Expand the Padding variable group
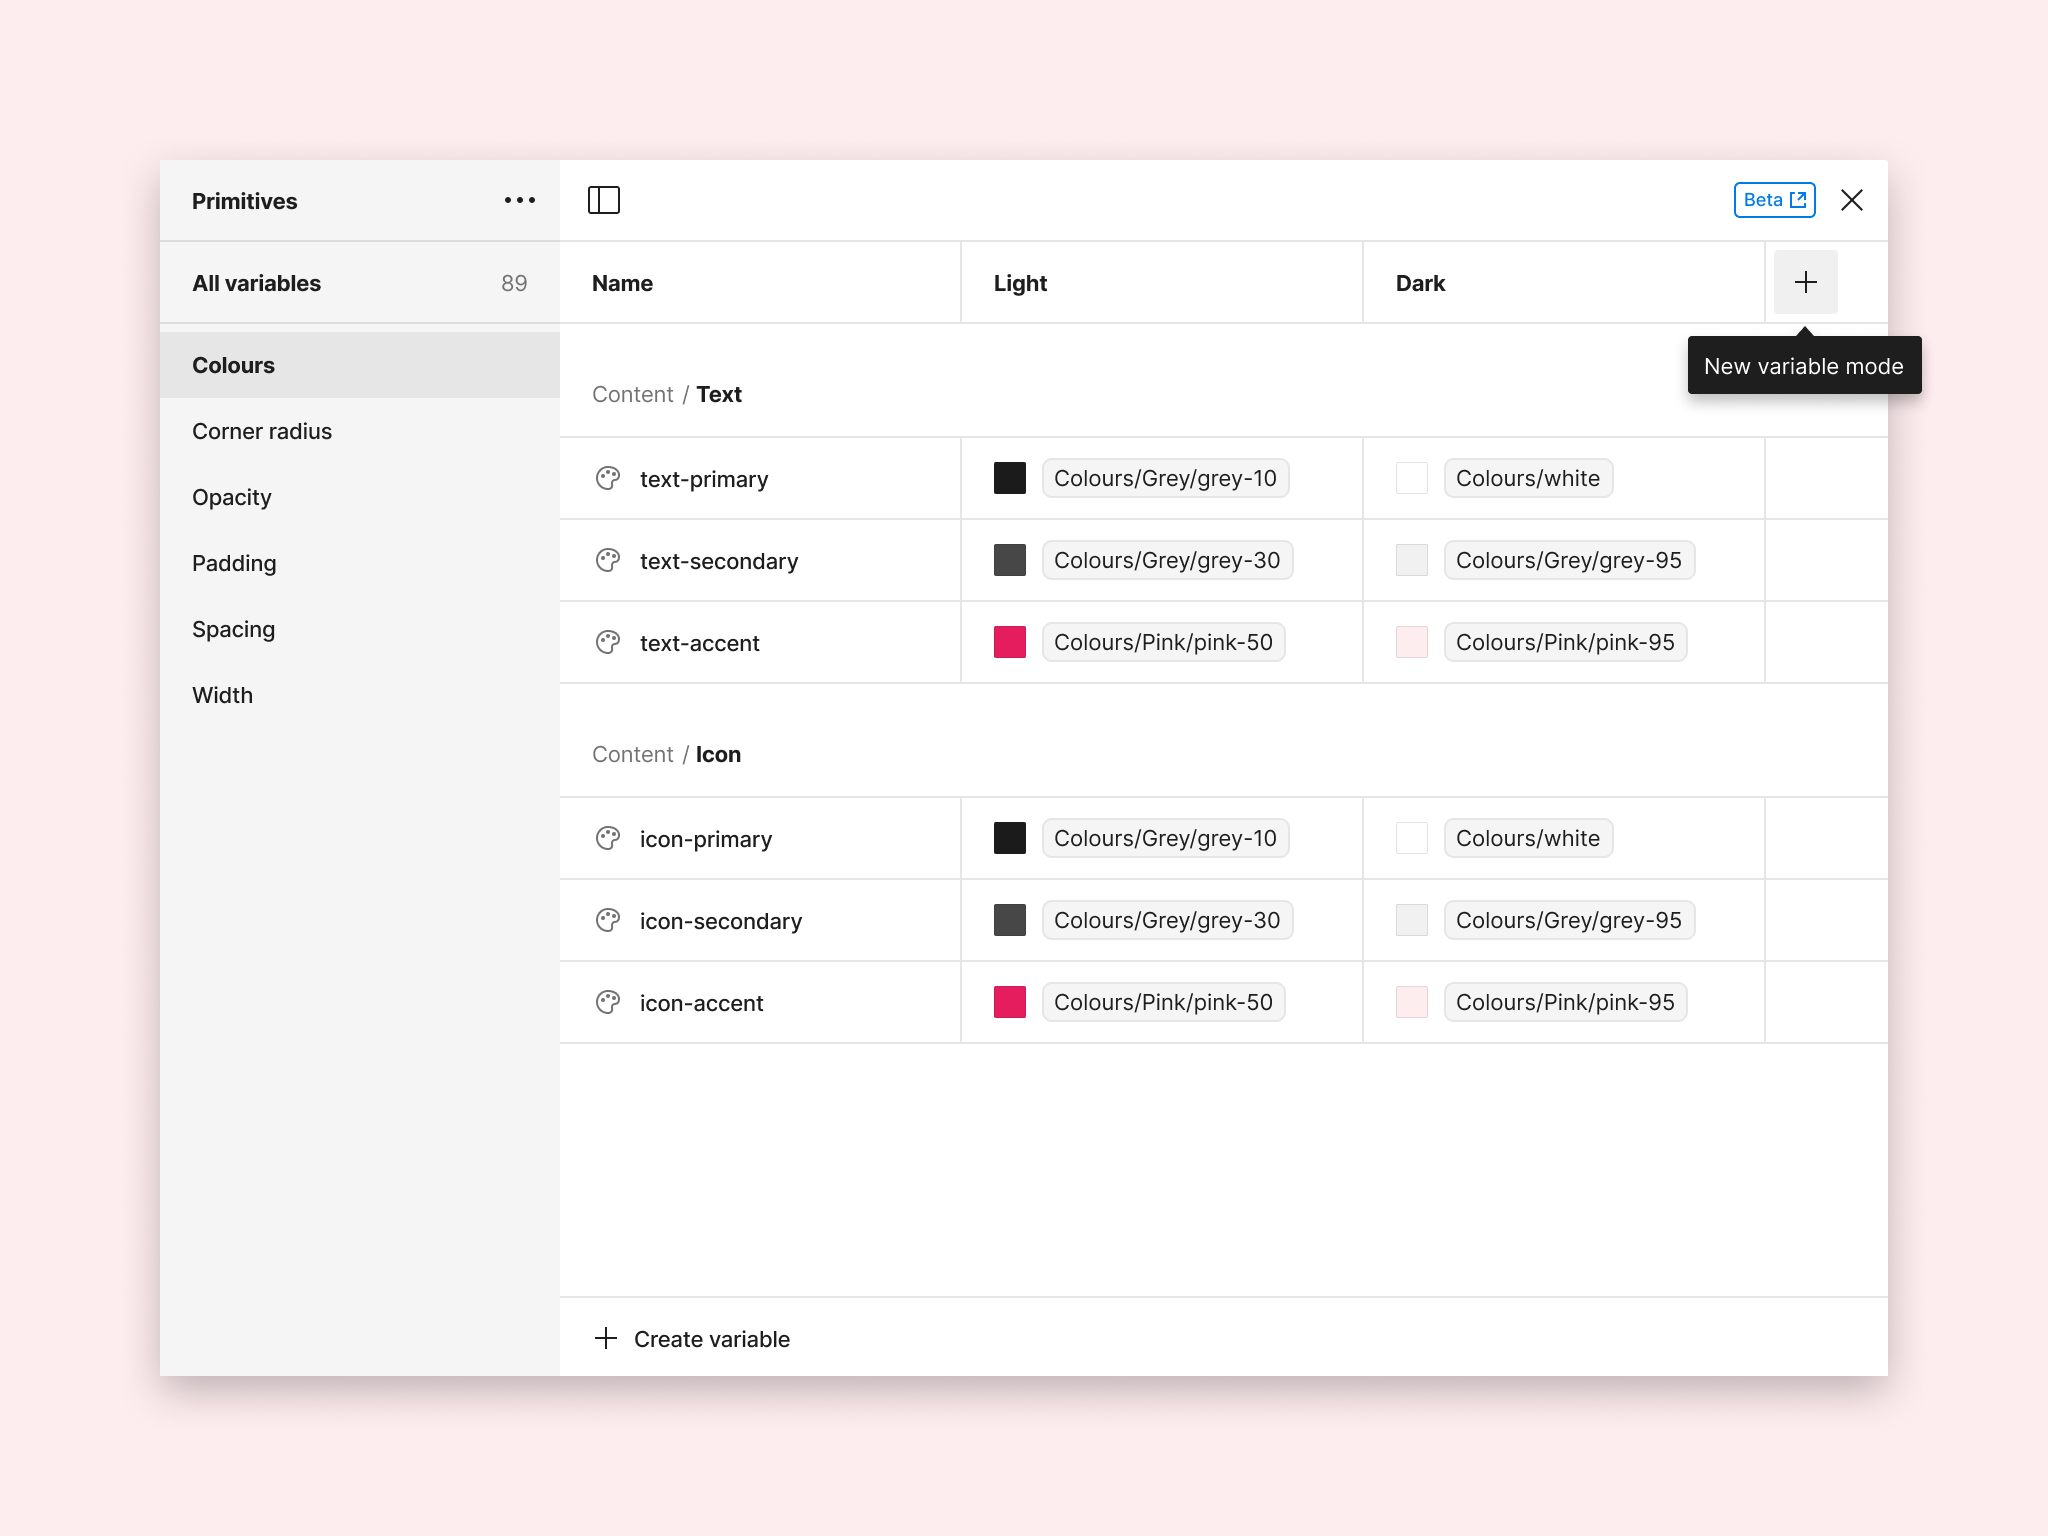 click(x=232, y=563)
